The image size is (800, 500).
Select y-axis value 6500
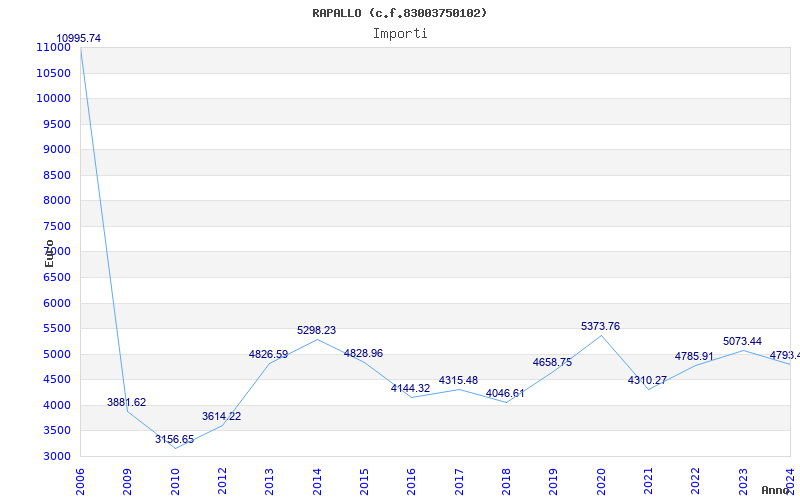[57, 277]
